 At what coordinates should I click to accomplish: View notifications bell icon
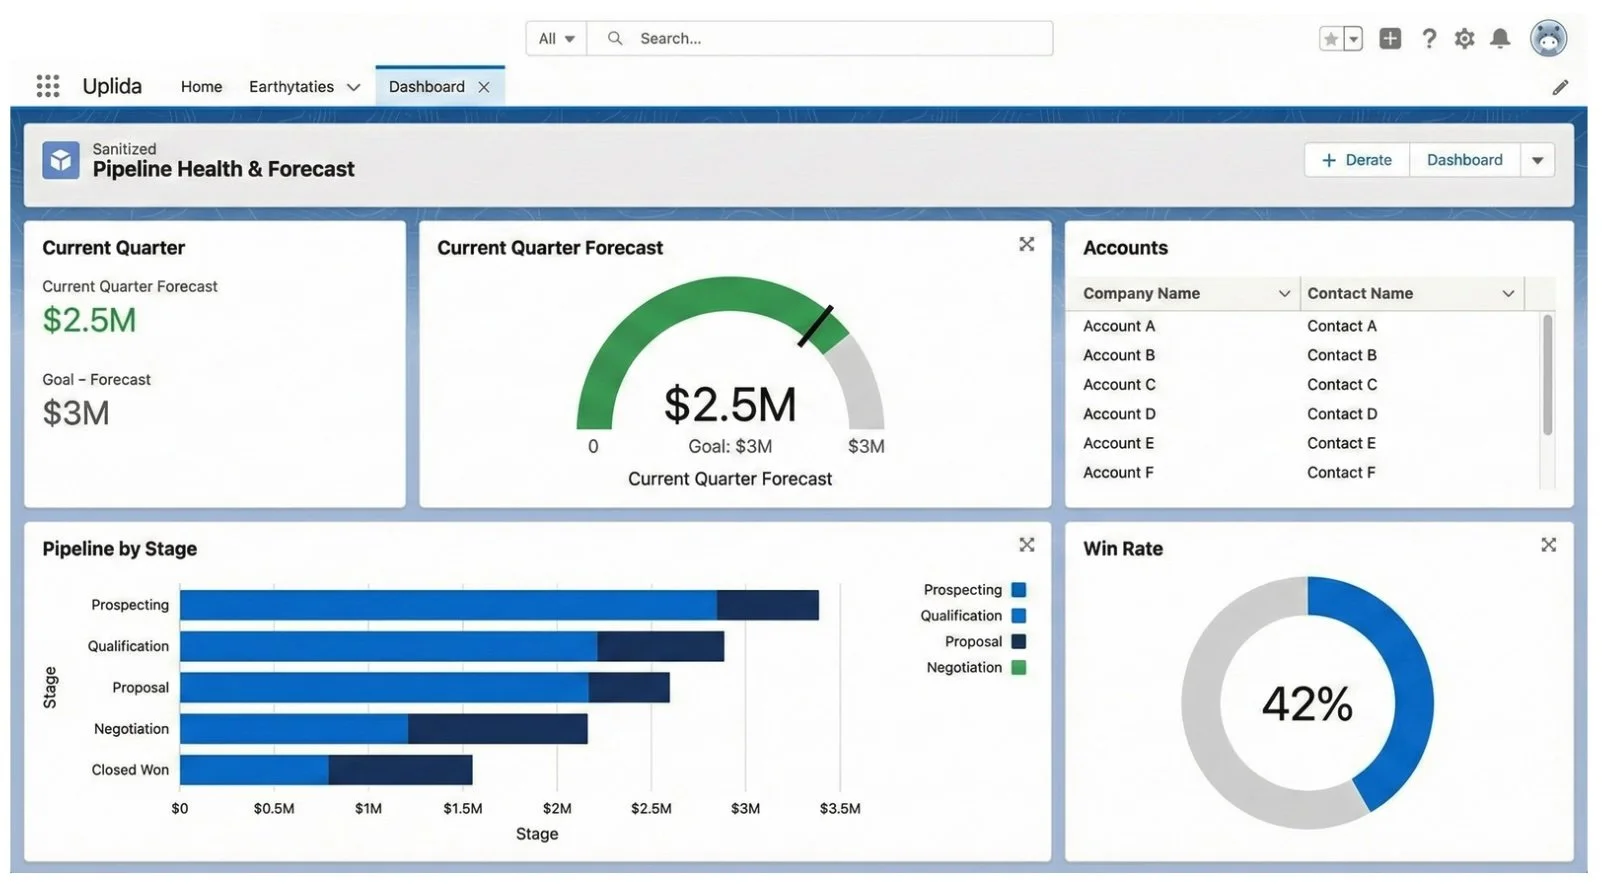tap(1500, 39)
